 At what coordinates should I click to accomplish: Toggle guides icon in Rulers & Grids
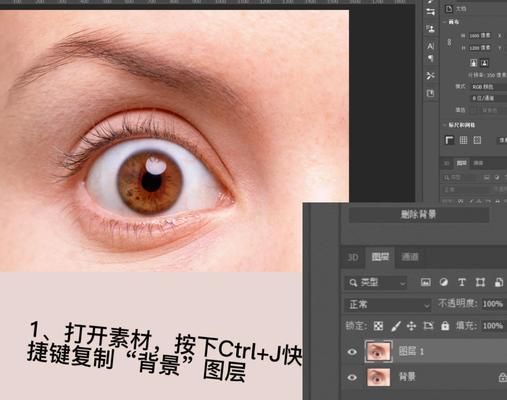(x=477, y=140)
